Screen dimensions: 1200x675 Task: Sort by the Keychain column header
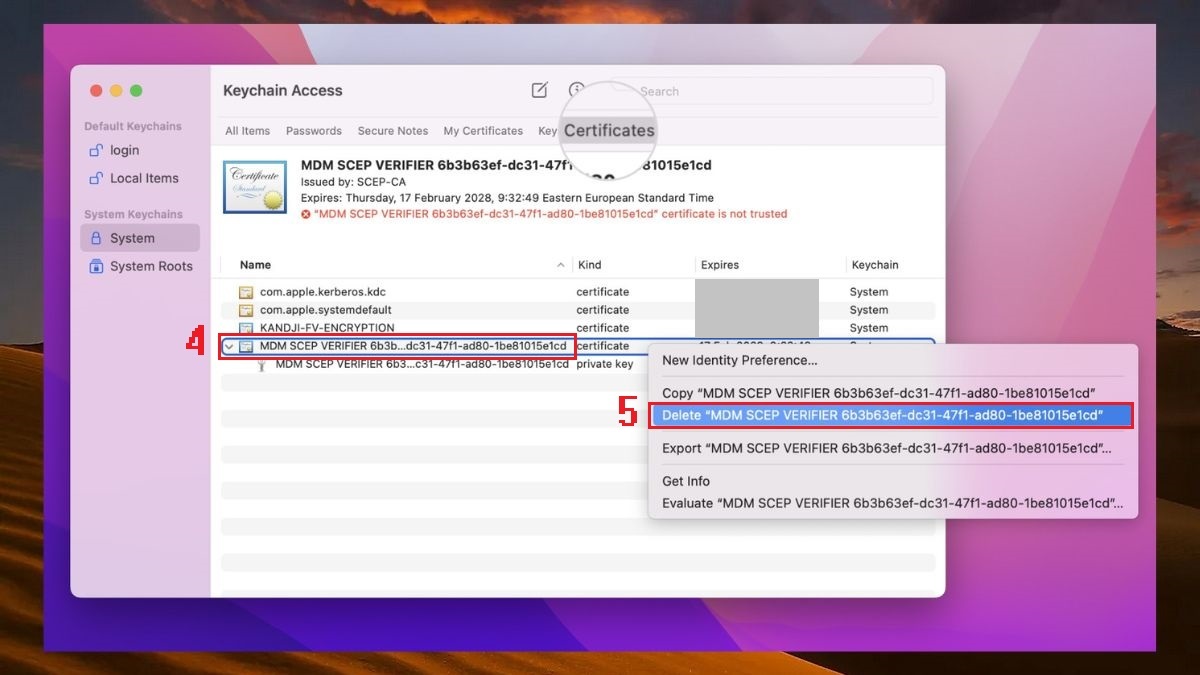tap(874, 265)
